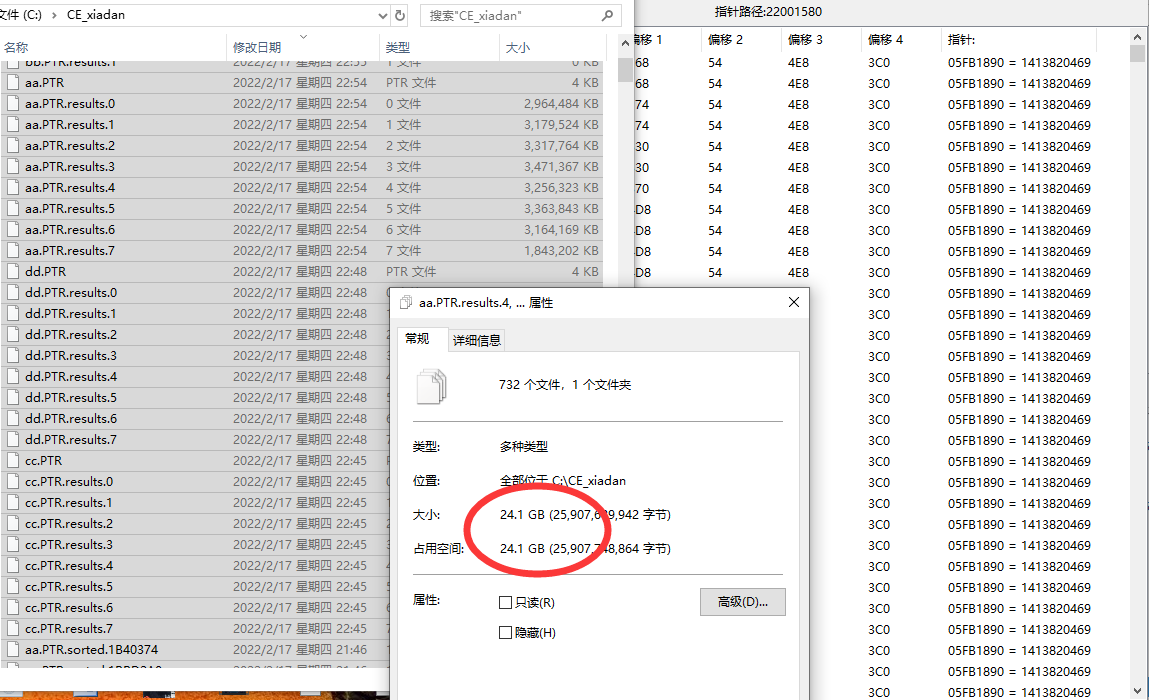Click the file icon next to dd.PTR
The width and height of the screenshot is (1149, 700).
(13, 271)
